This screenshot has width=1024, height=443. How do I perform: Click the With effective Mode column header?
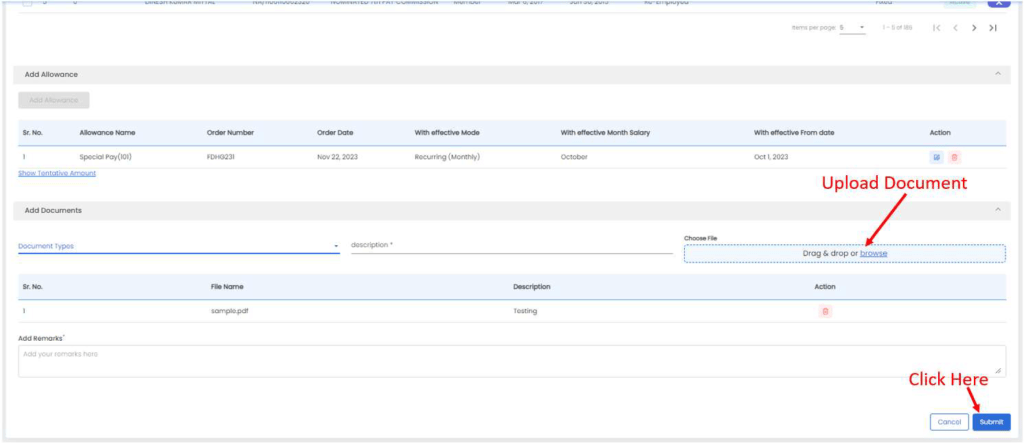tap(447, 133)
